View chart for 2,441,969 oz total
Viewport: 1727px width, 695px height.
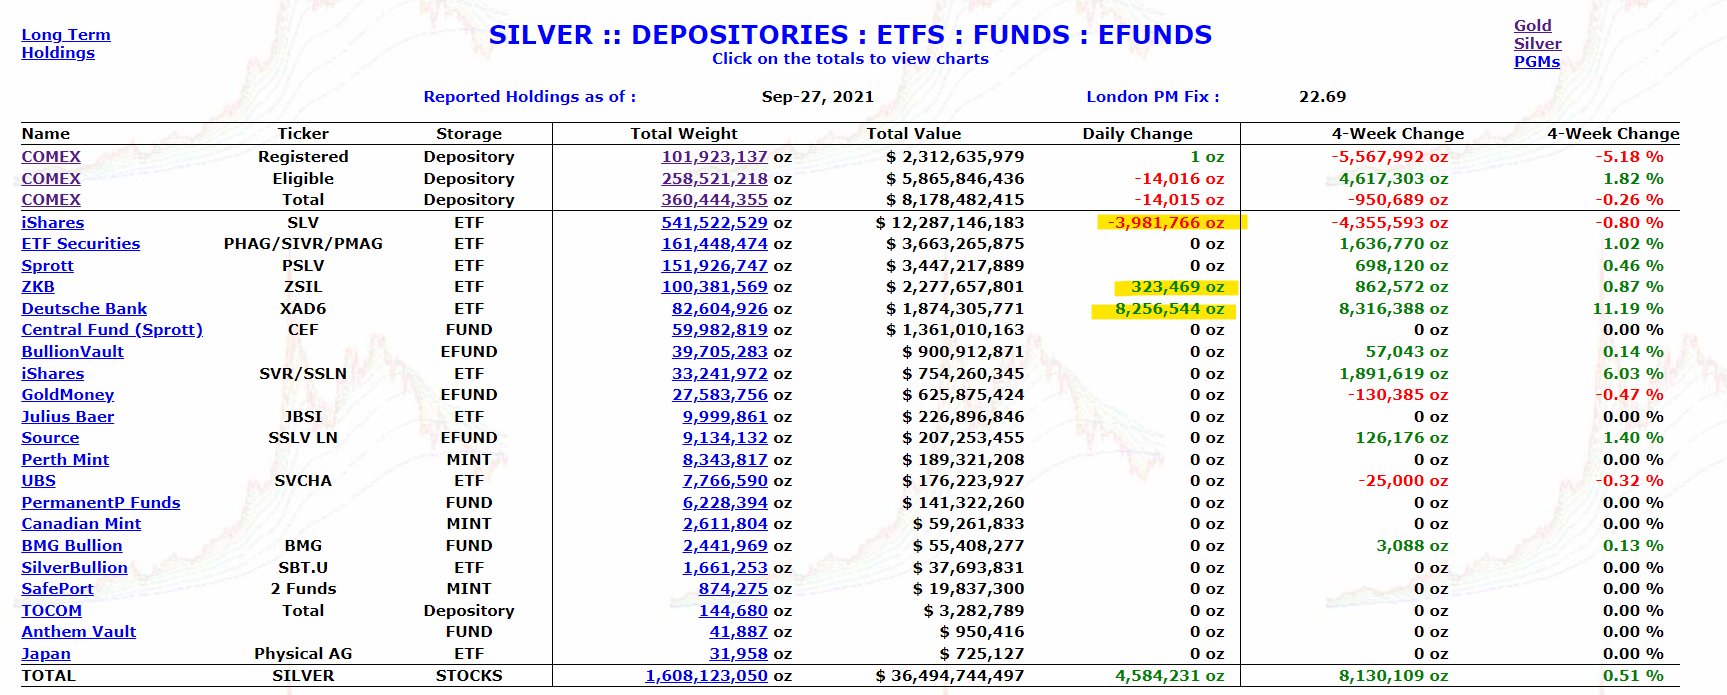[x=725, y=546]
